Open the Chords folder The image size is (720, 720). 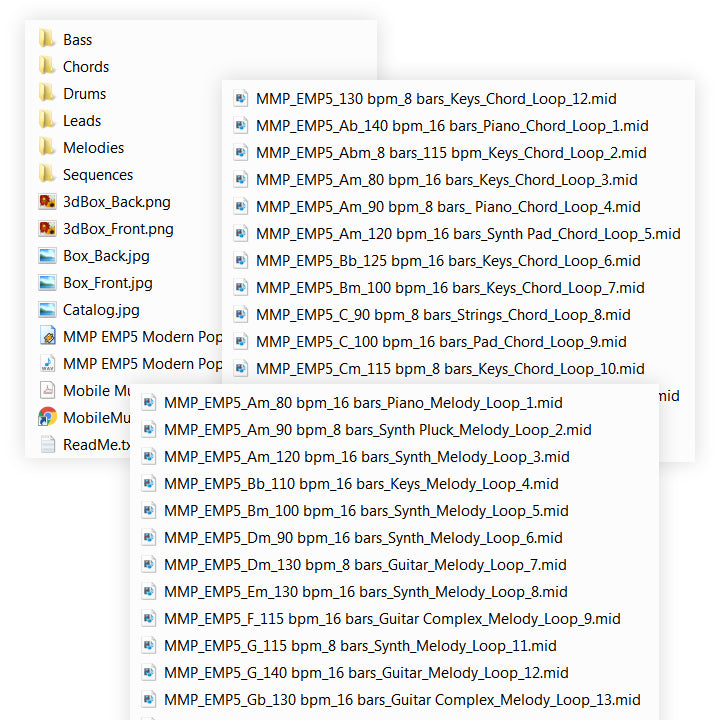point(85,67)
